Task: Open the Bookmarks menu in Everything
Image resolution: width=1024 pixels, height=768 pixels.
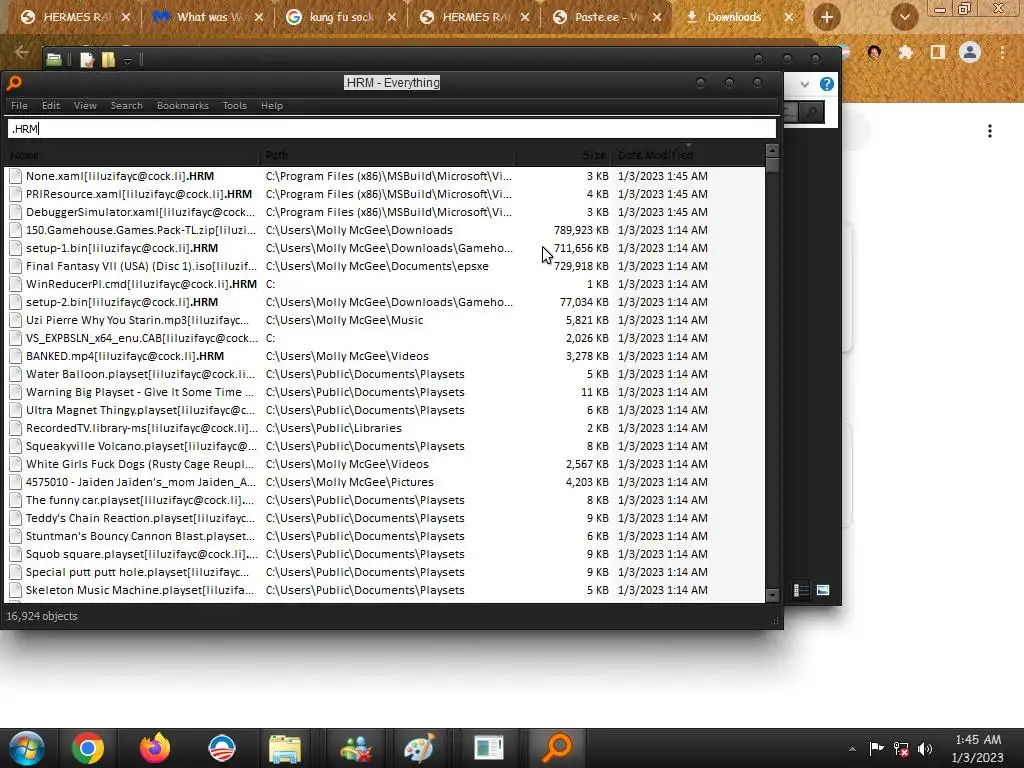Action: tap(182, 105)
